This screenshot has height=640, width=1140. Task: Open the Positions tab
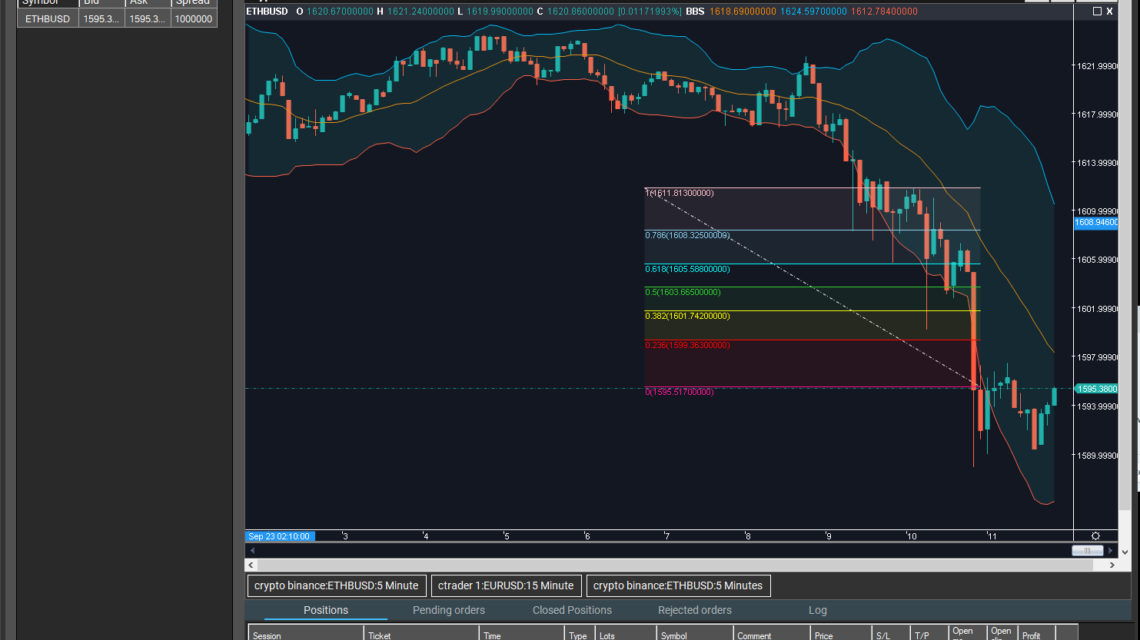pos(326,610)
